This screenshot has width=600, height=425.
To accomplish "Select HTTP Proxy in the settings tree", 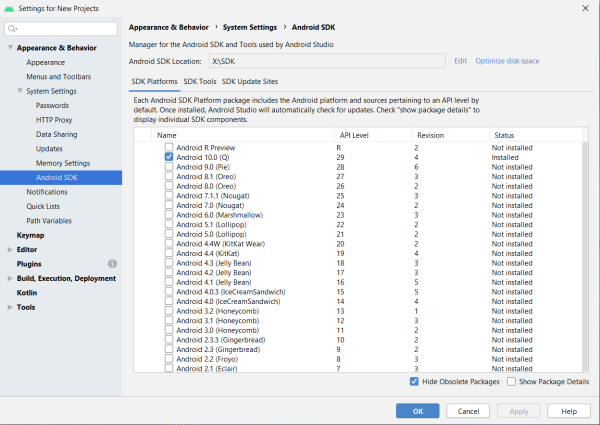I will (54, 119).
